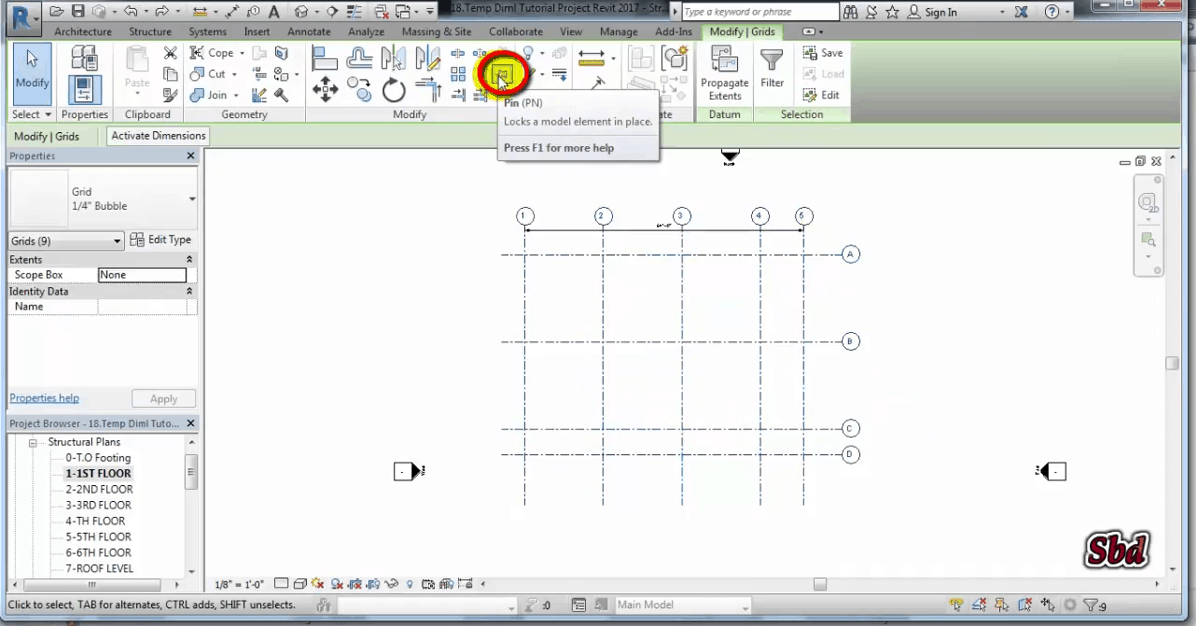Collapse the Extents section in Properties
The height and width of the screenshot is (626, 1196).
click(x=190, y=260)
